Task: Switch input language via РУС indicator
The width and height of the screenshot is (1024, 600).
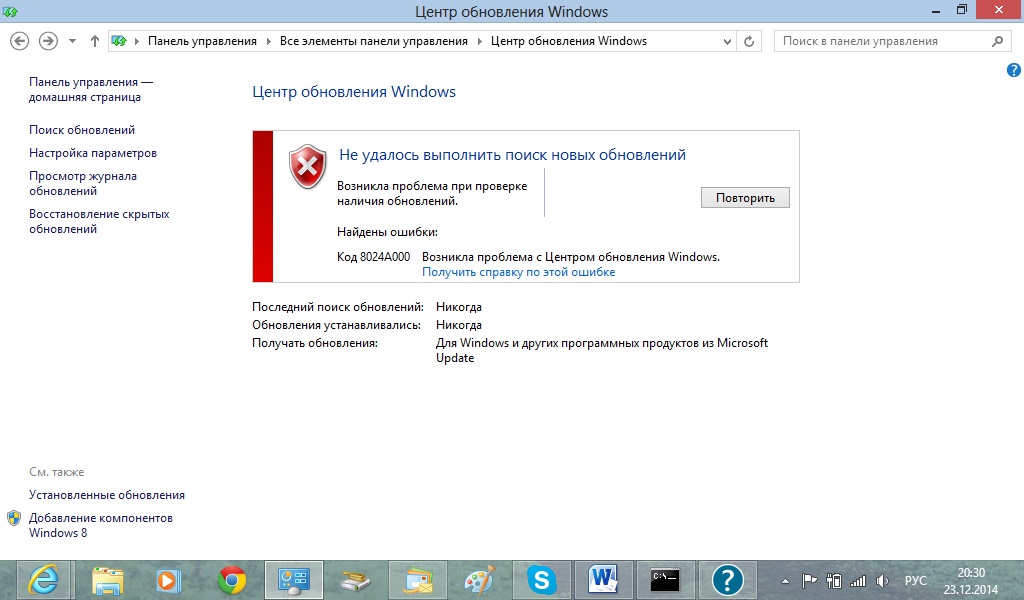Action: click(916, 580)
